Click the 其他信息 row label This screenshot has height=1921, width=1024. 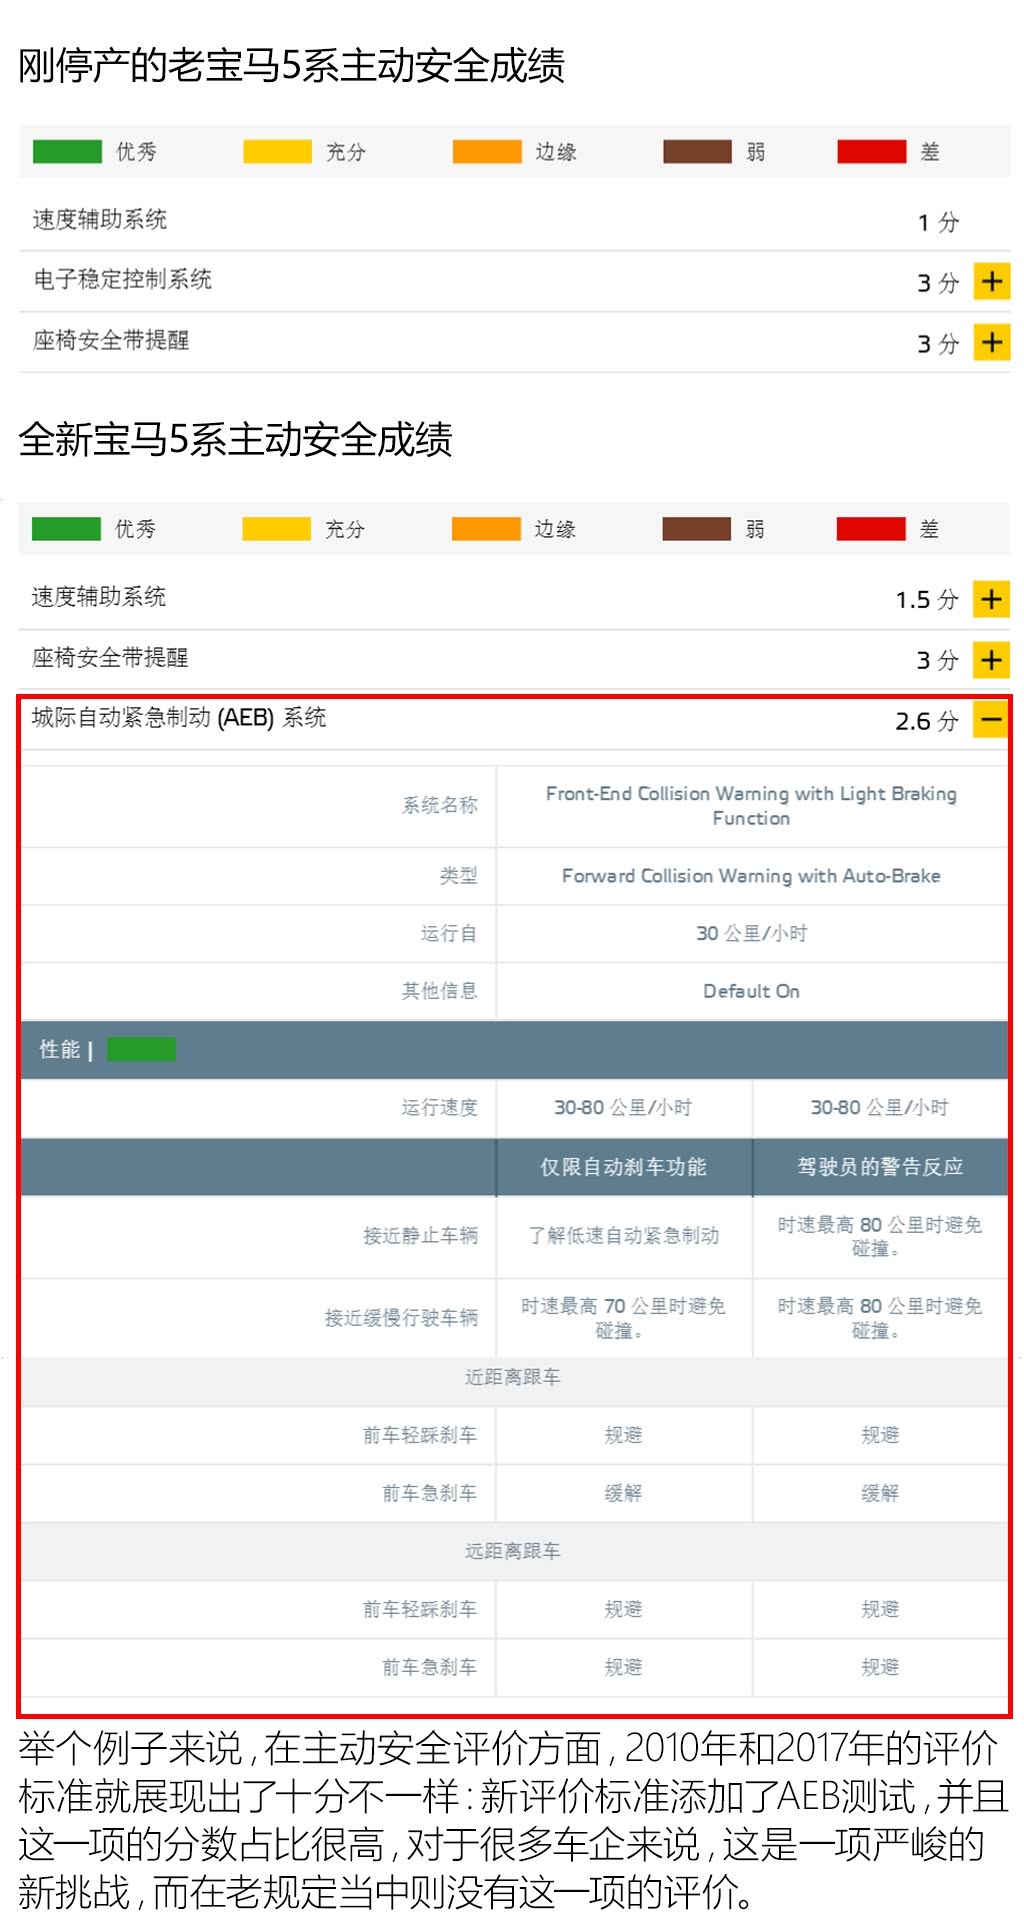[x=440, y=992]
